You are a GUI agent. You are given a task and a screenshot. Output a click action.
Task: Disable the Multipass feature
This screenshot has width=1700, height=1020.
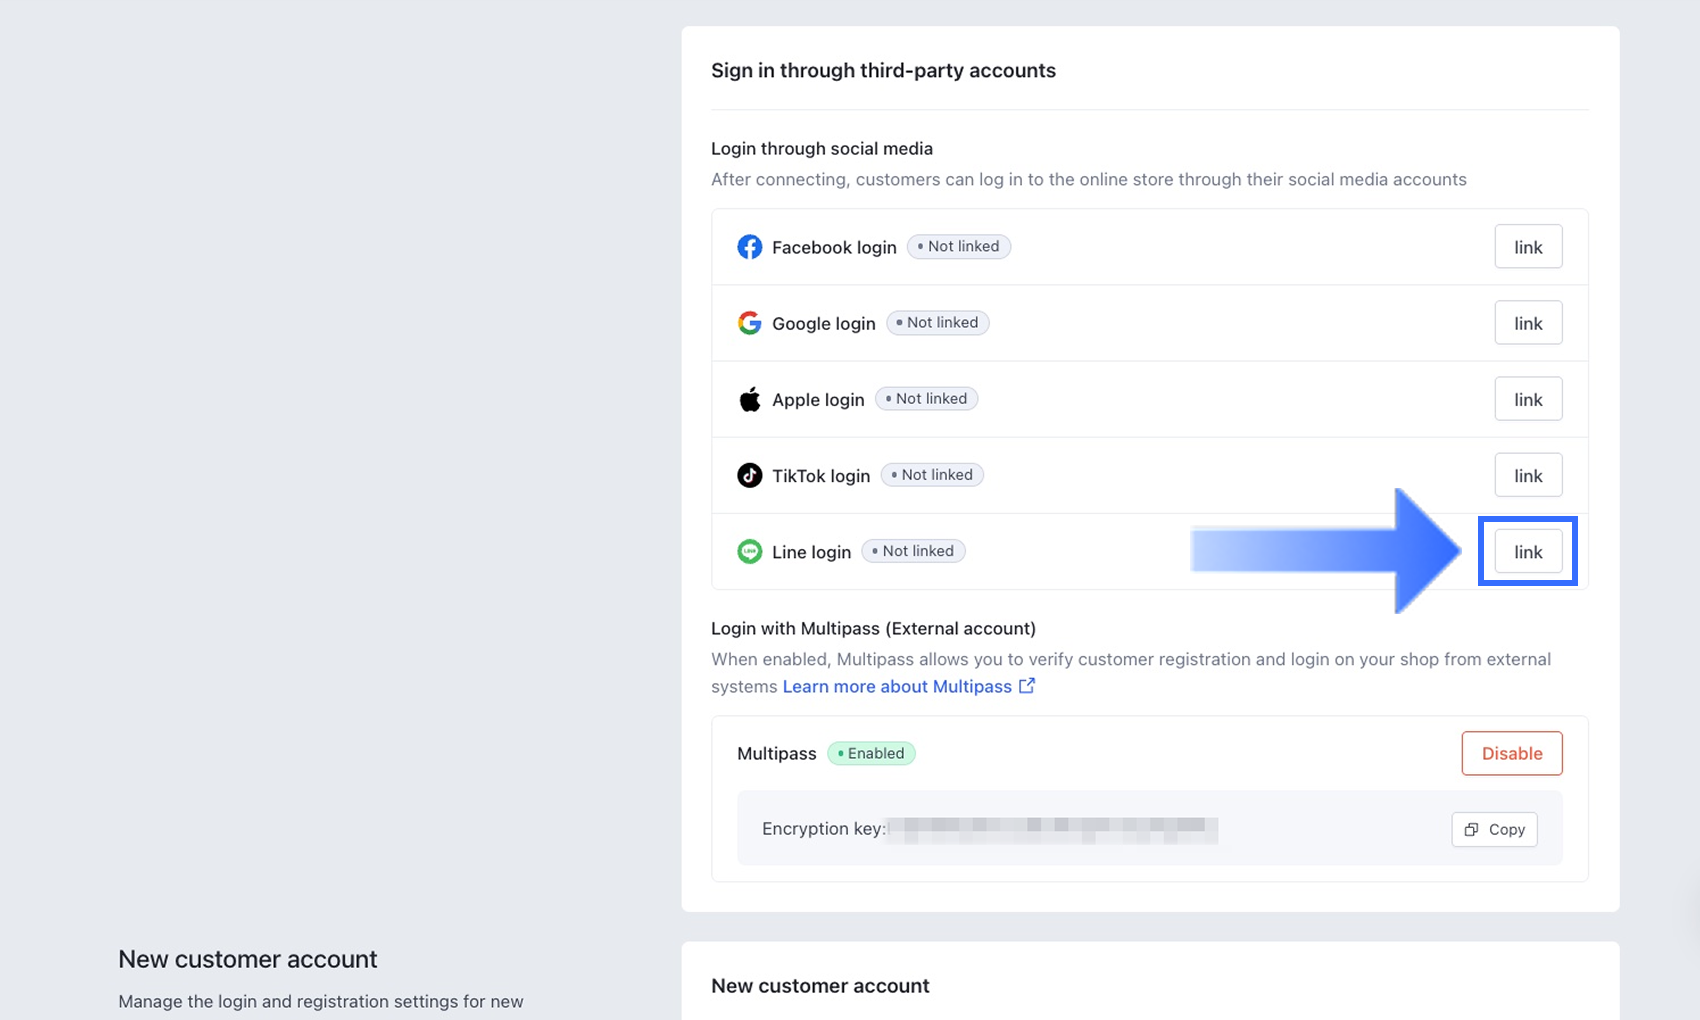[1511, 753]
